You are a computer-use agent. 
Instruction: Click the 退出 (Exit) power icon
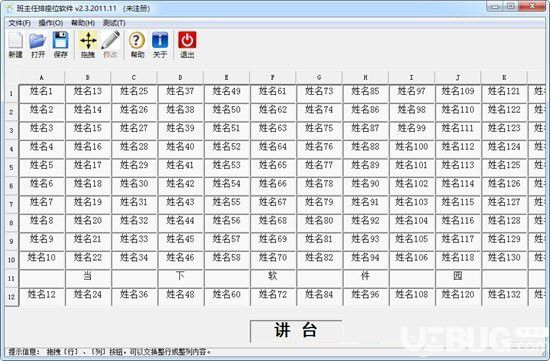187,45
